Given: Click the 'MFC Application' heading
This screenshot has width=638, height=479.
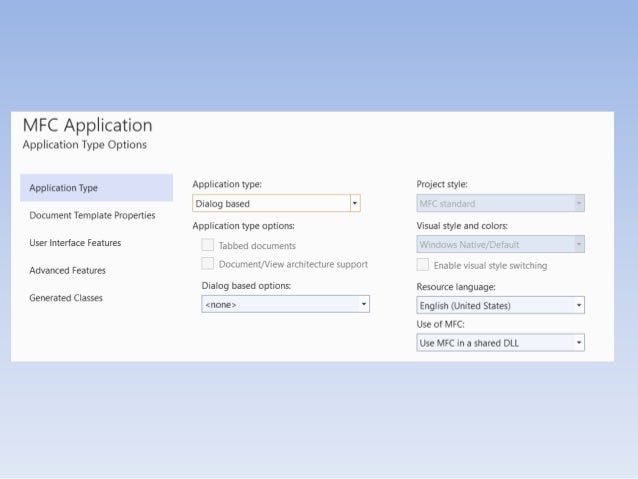Looking at the screenshot, I should (x=87, y=125).
